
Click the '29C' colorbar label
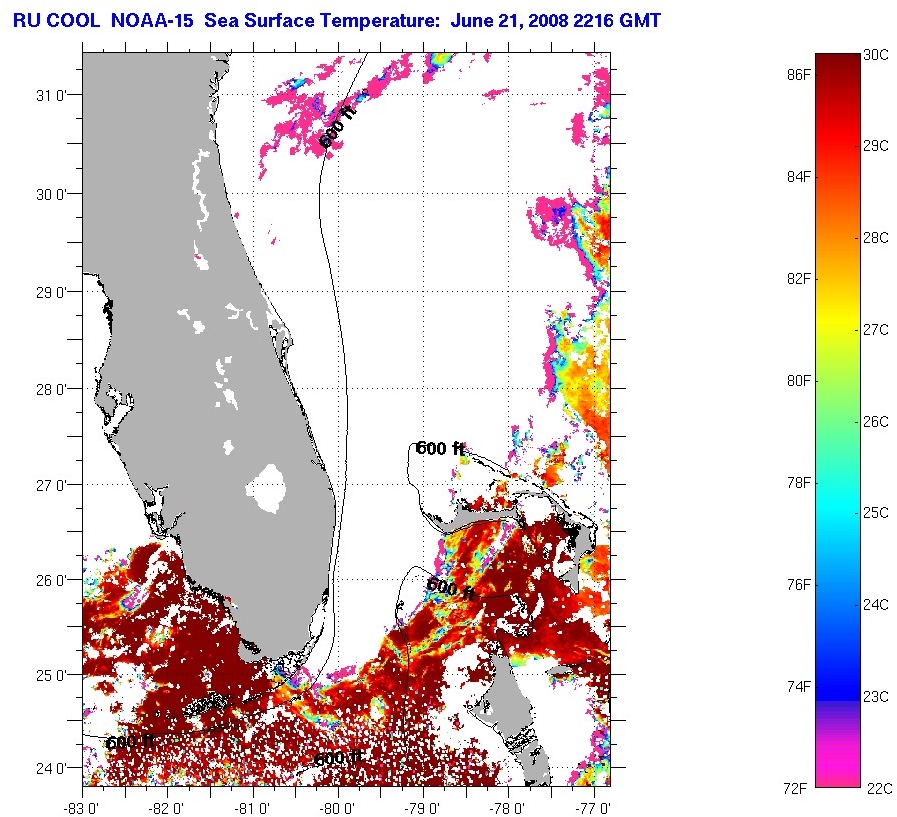coord(876,146)
